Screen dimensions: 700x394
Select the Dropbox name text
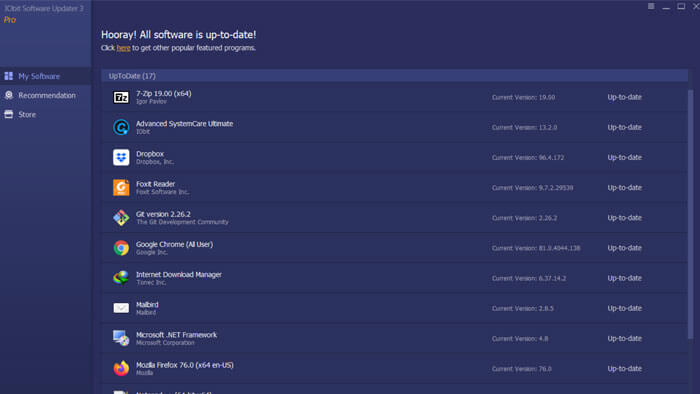click(x=150, y=153)
